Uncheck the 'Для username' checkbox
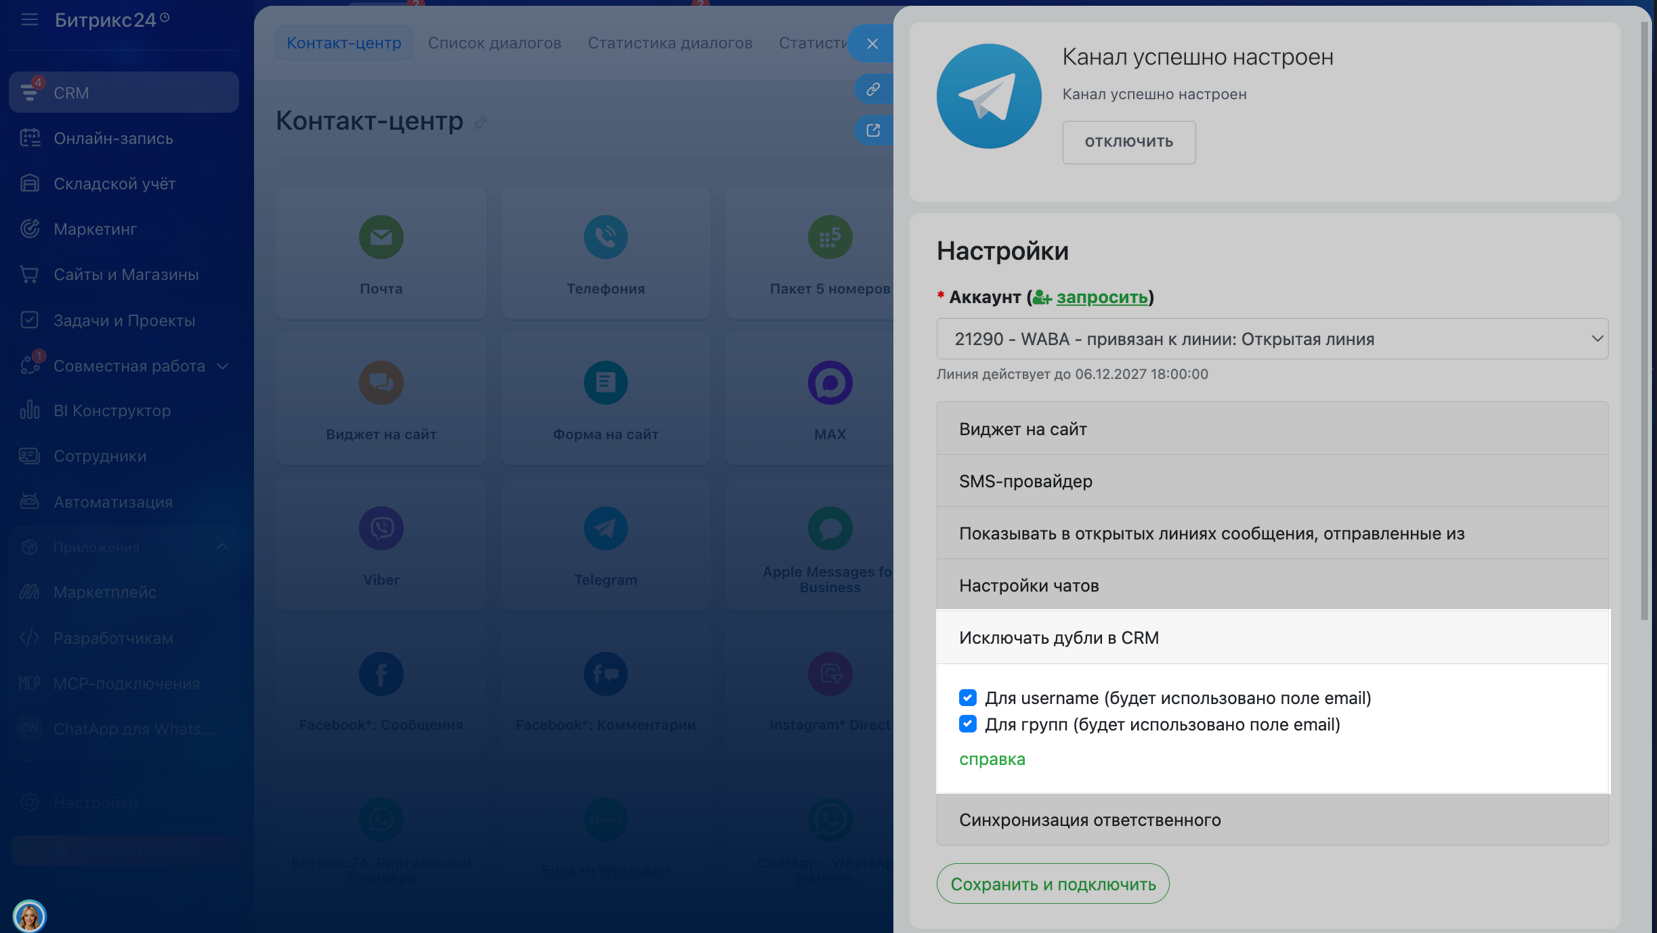Image resolution: width=1657 pixels, height=933 pixels. click(967, 698)
